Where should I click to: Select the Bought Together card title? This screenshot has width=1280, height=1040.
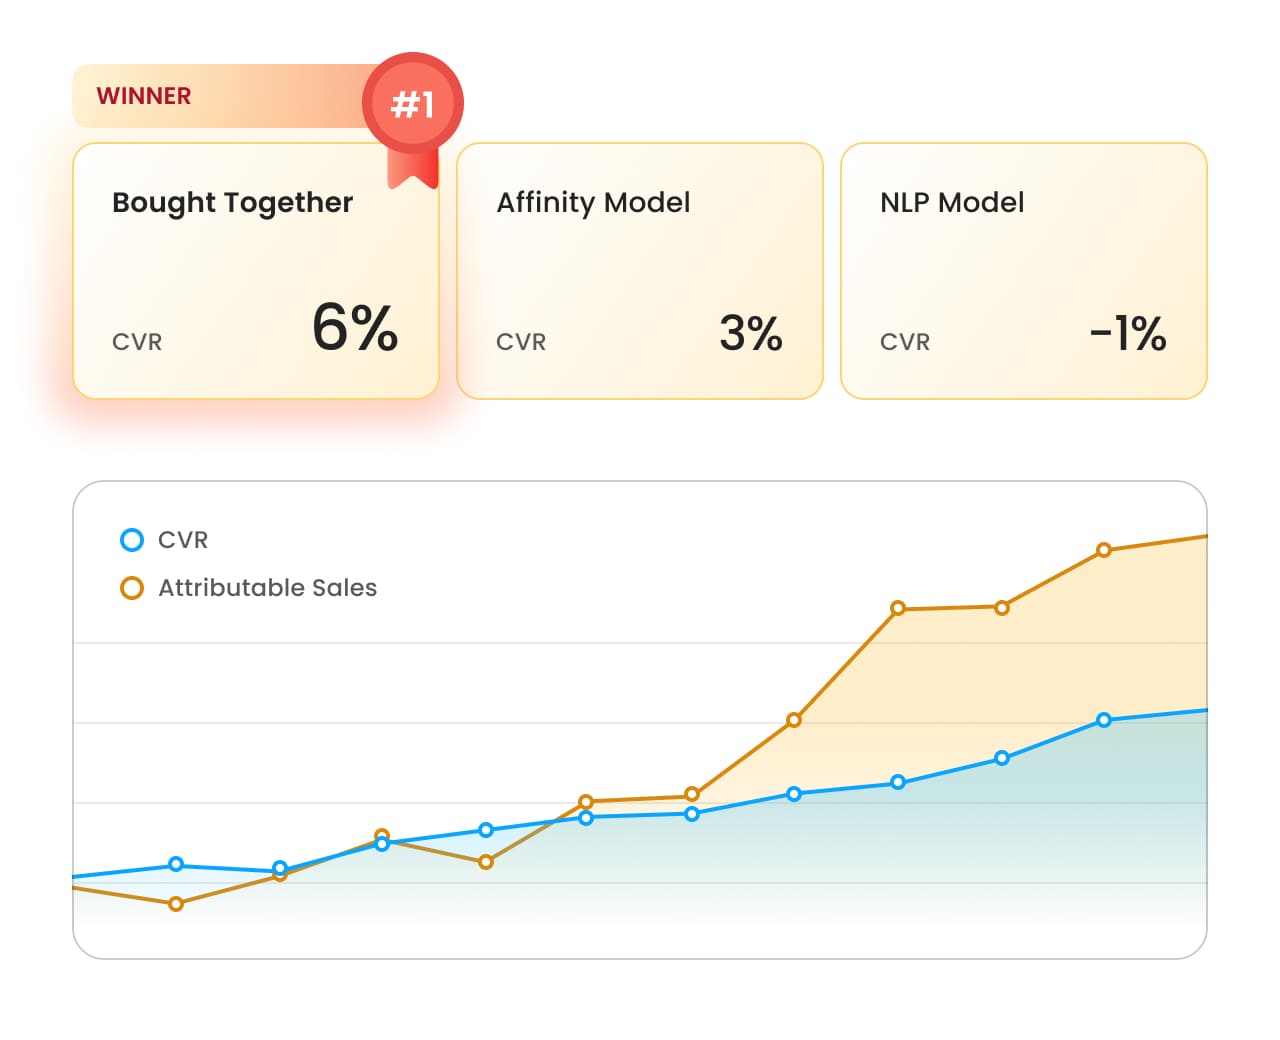232,203
